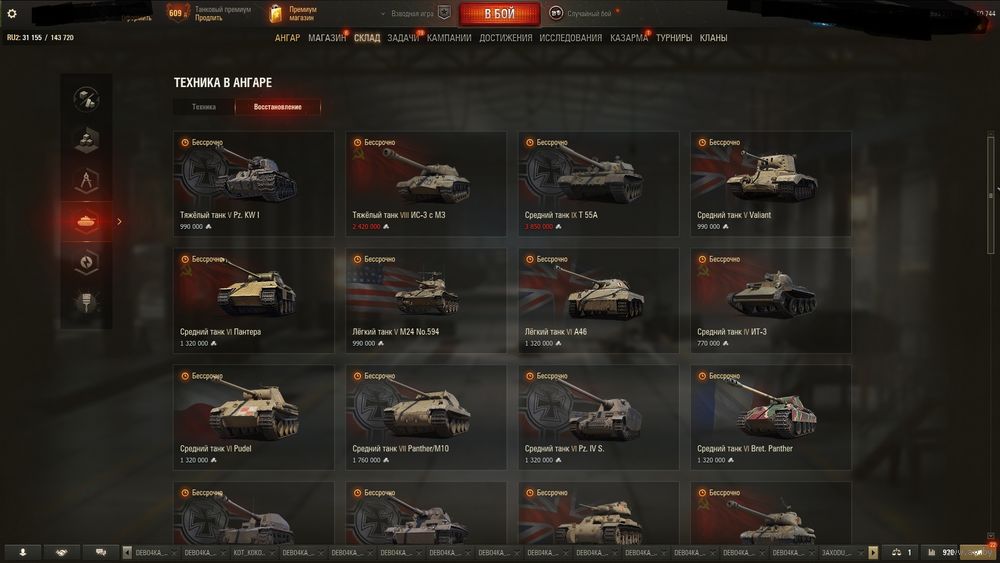Show next chat channels with right arrow
Screen dimensions: 1000x563
(x=873, y=553)
